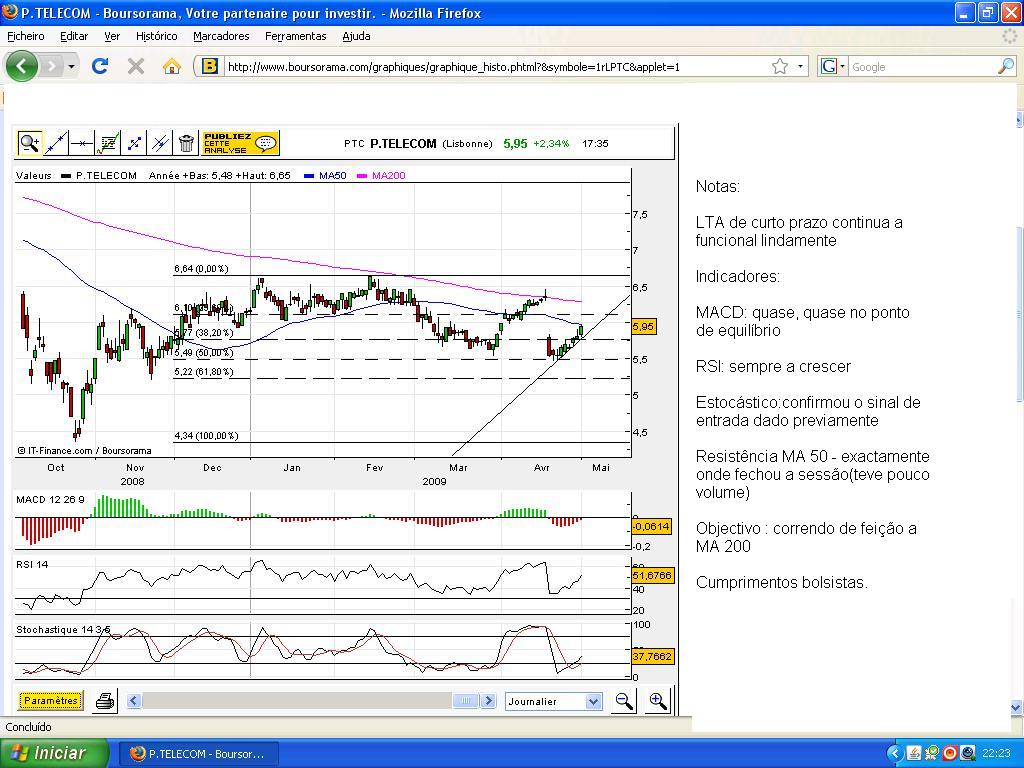
Task: Click the 5,95 price tag on chart axis
Action: [643, 327]
